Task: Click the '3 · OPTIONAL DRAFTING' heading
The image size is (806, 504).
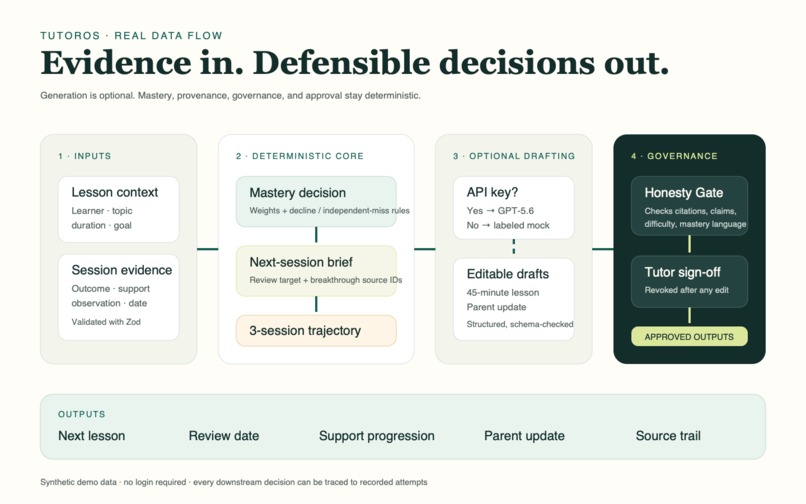Action: (514, 156)
